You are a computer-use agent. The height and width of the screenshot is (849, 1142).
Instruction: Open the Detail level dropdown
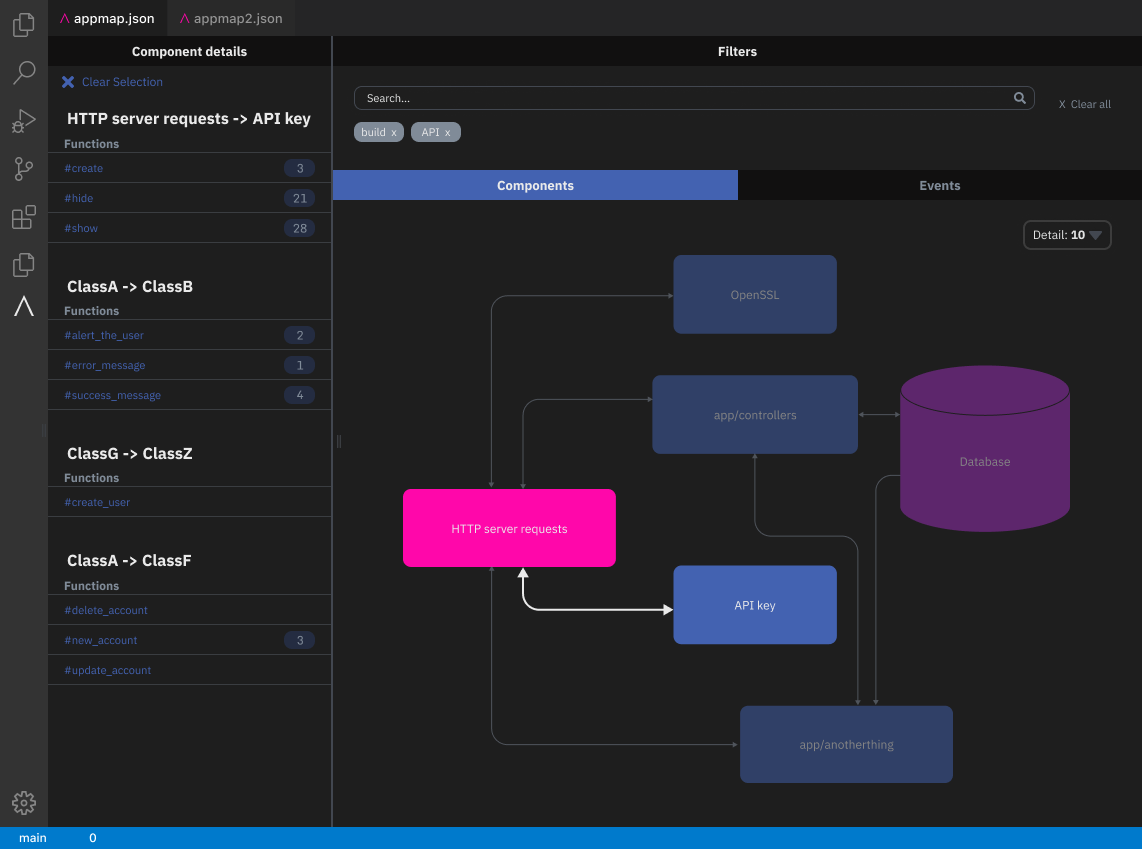click(x=1066, y=234)
